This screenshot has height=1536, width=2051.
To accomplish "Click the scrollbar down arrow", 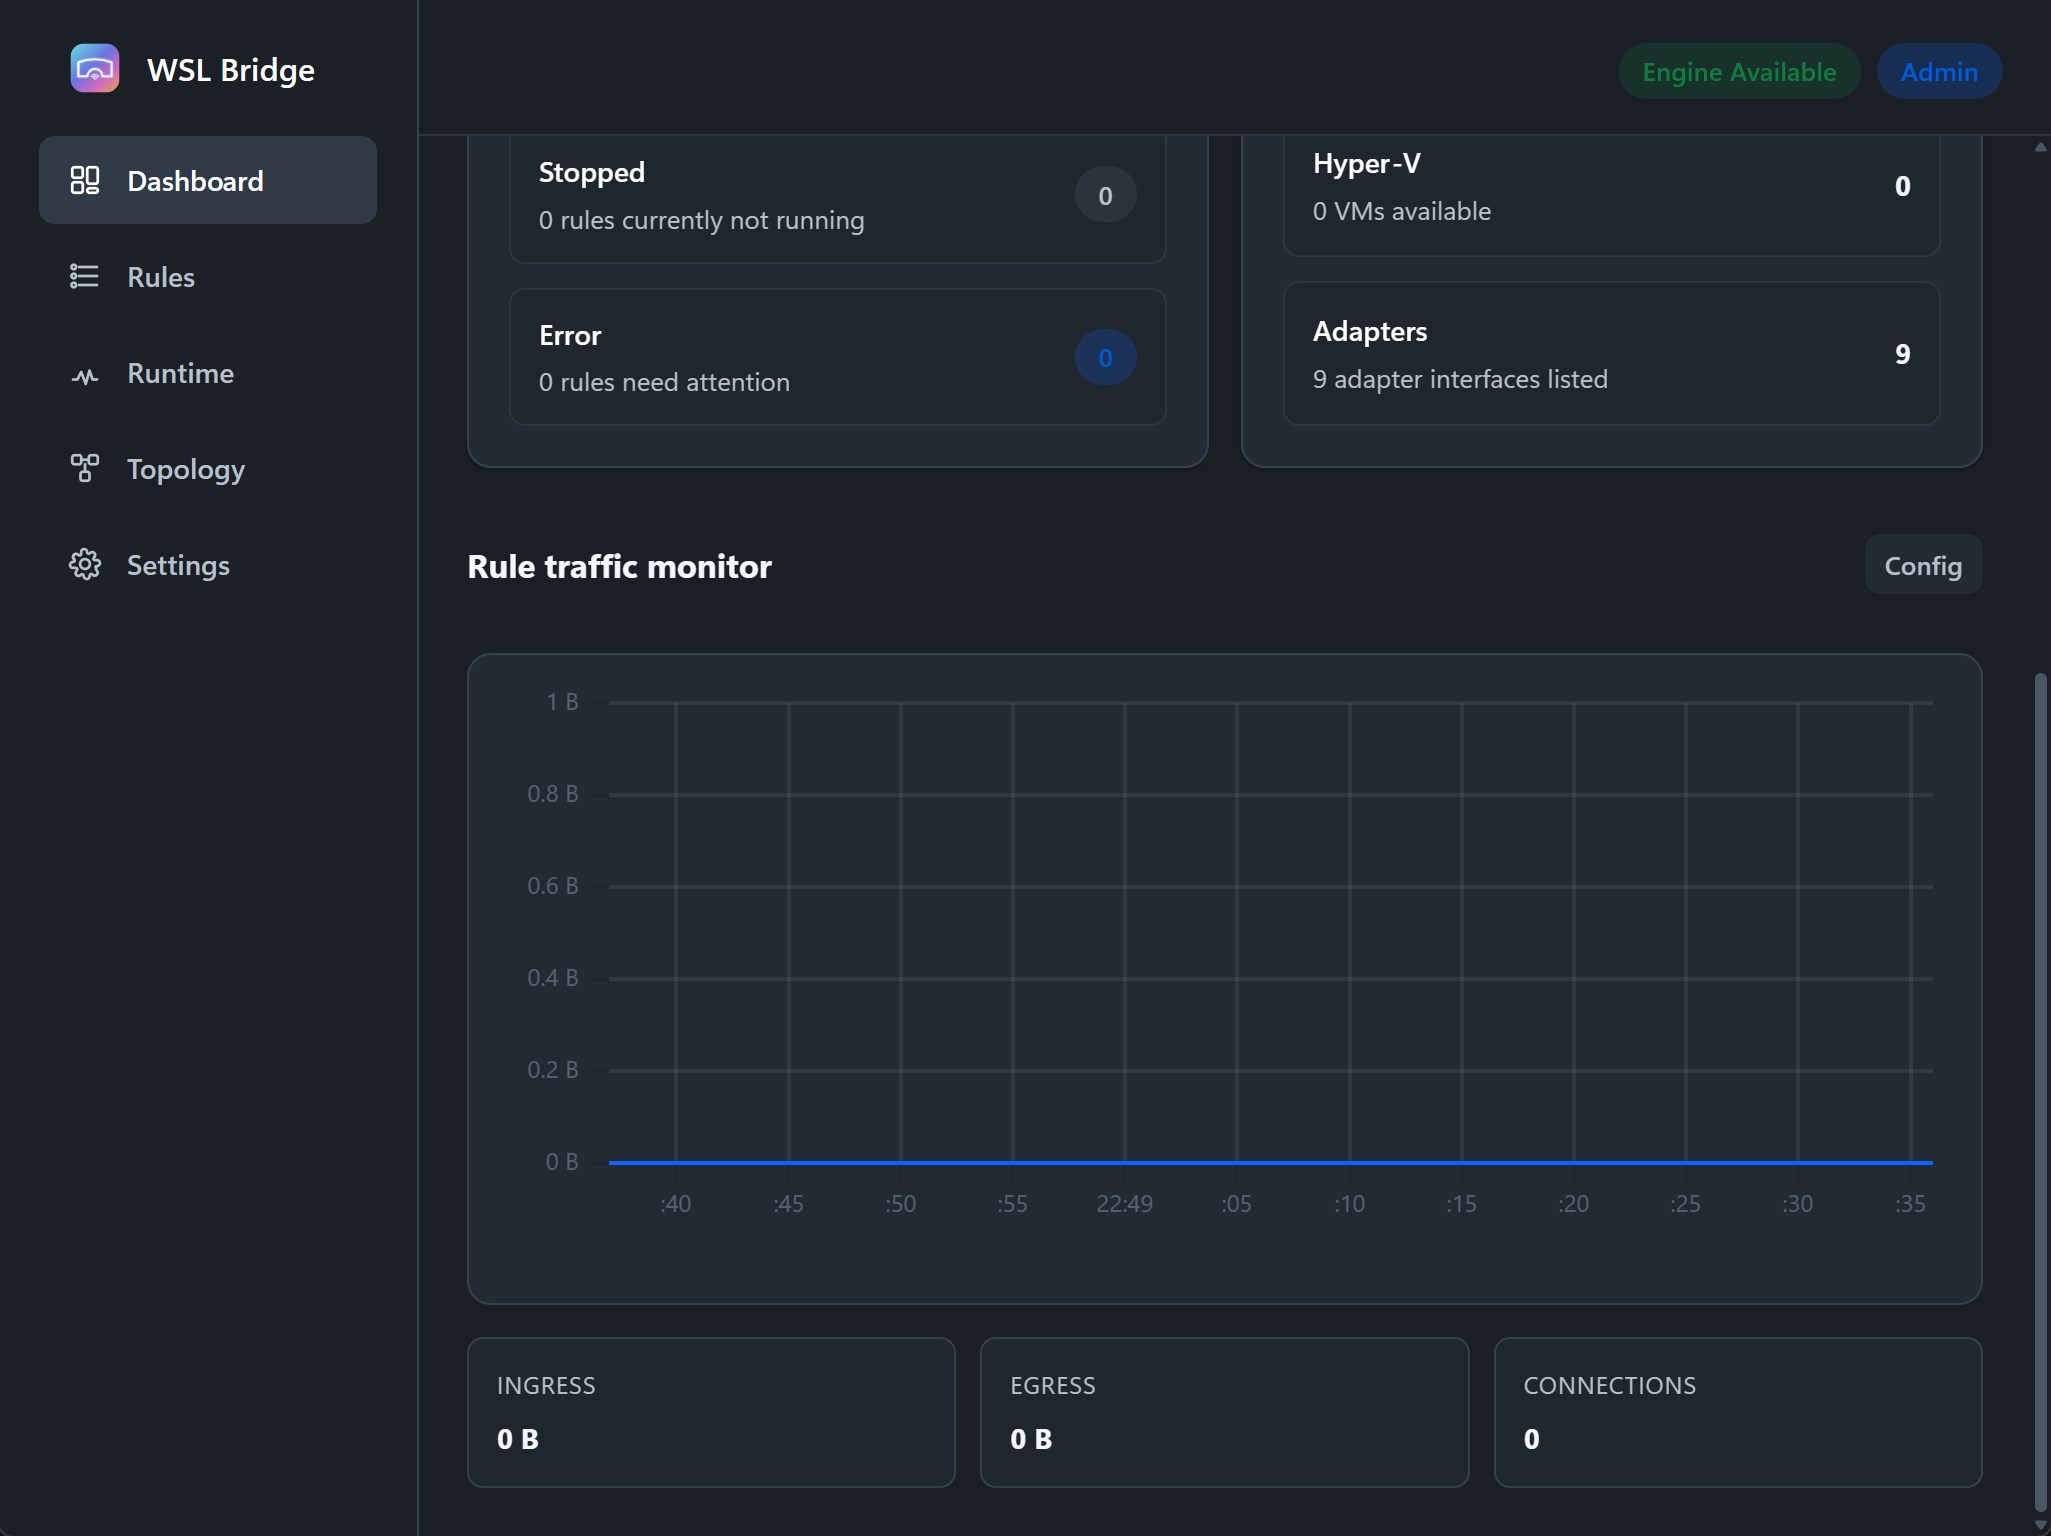I will pyautogui.click(x=2040, y=1525).
